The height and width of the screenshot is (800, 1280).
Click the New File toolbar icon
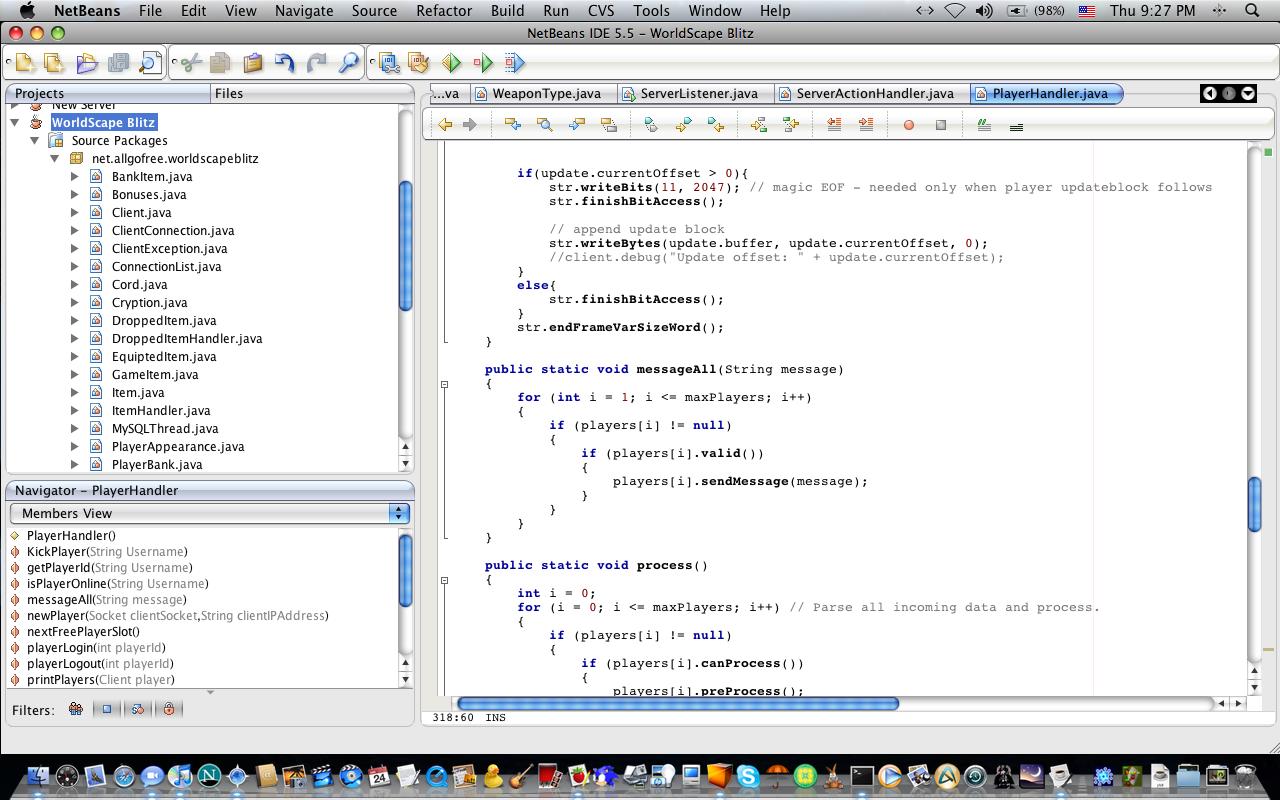pyautogui.click(x=24, y=63)
